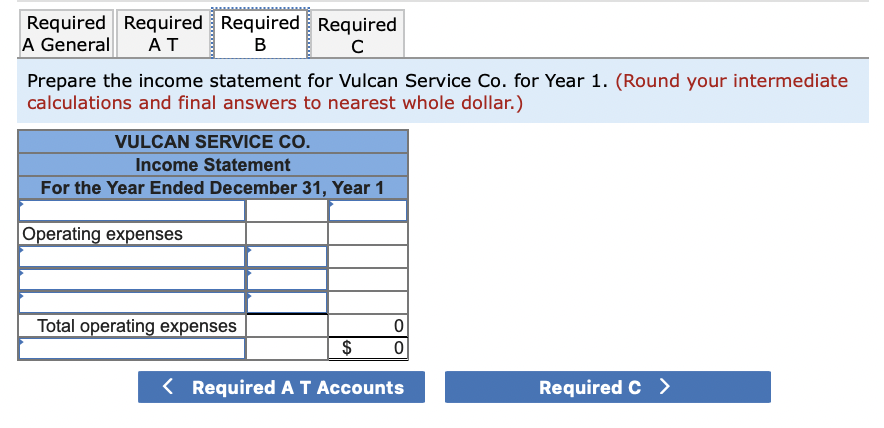Switch to the Required A T tab
This screenshot has height=428, width=884.
pos(163,34)
